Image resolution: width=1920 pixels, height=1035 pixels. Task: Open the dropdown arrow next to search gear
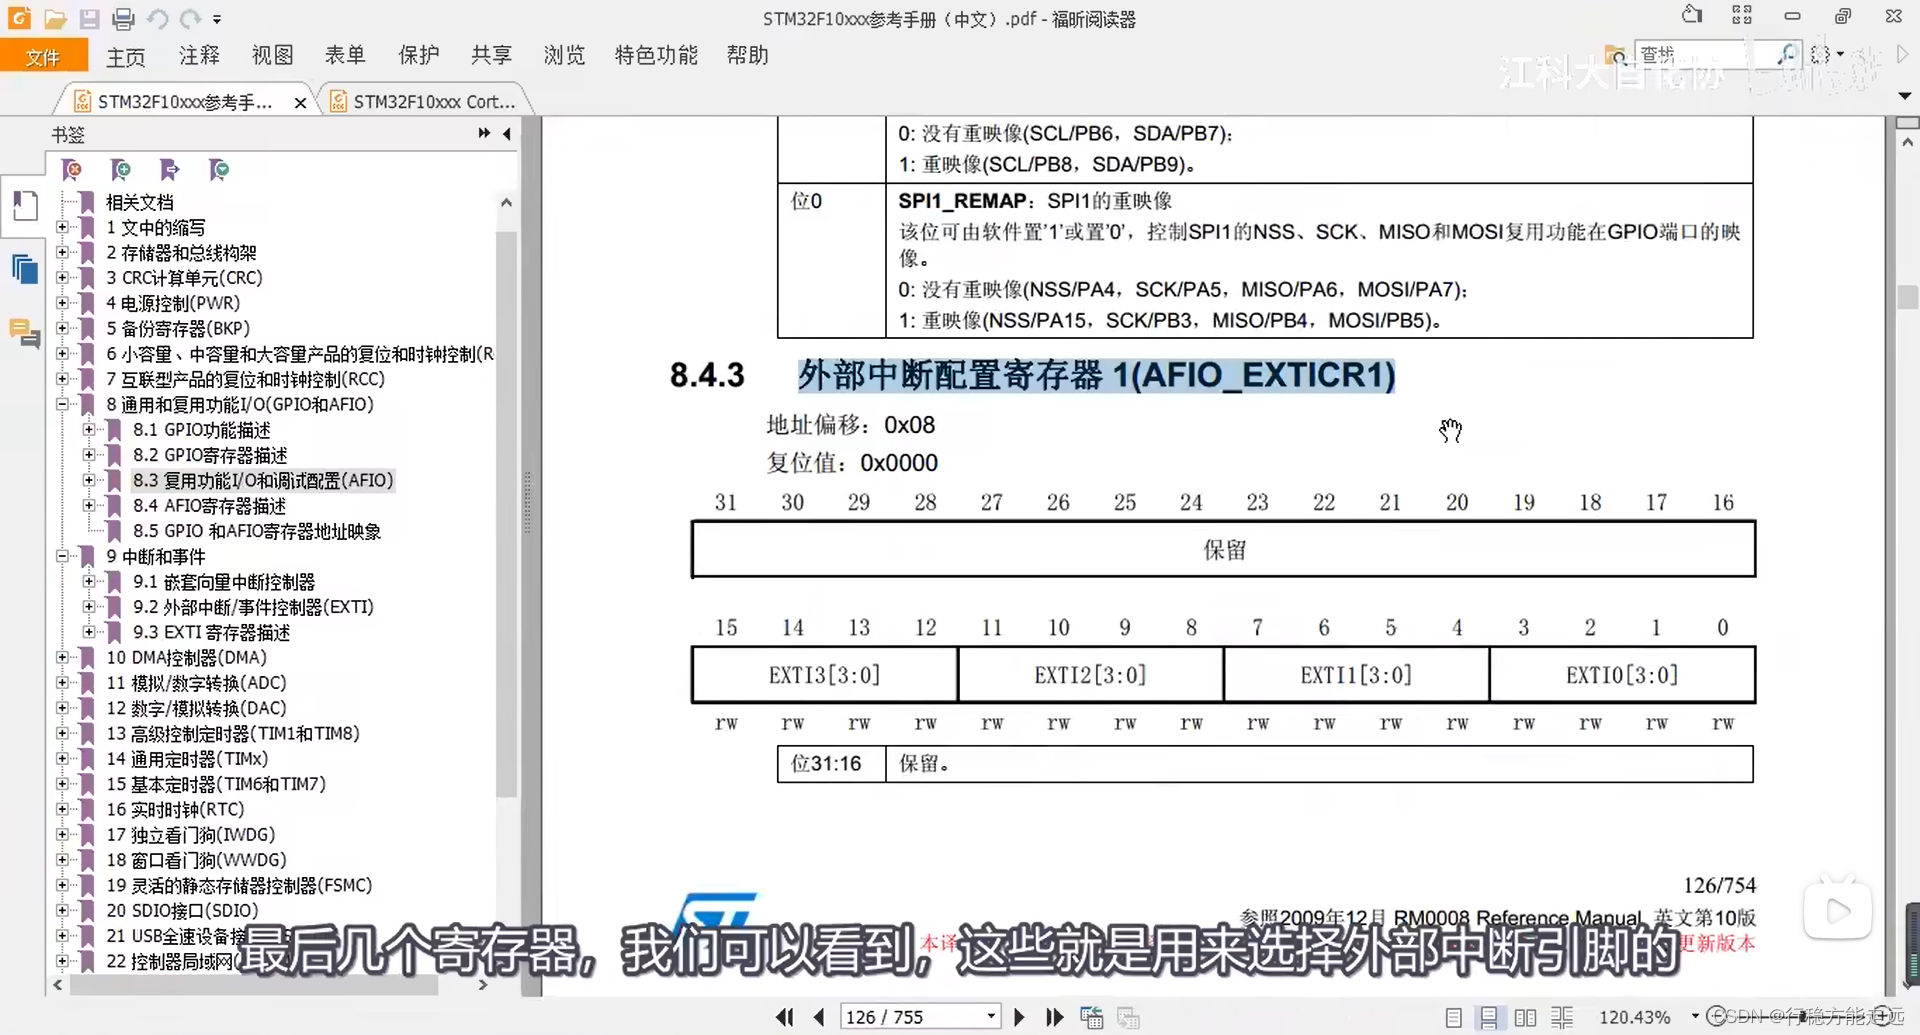1840,55
